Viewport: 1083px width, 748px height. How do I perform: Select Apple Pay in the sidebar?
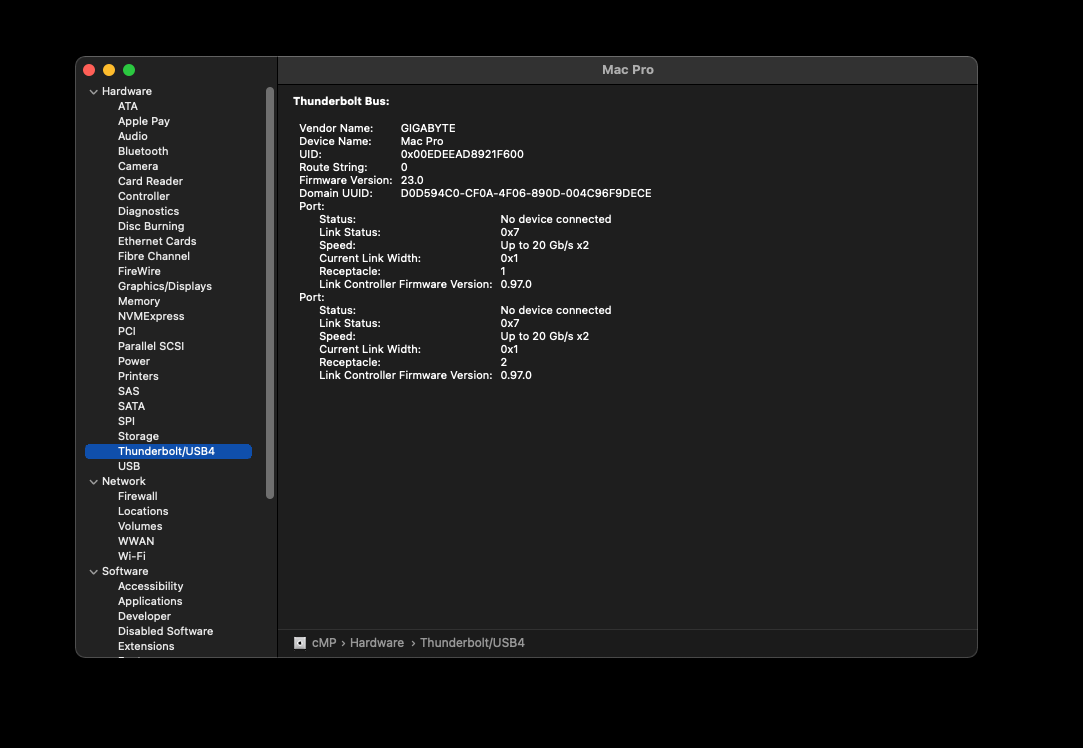click(144, 122)
